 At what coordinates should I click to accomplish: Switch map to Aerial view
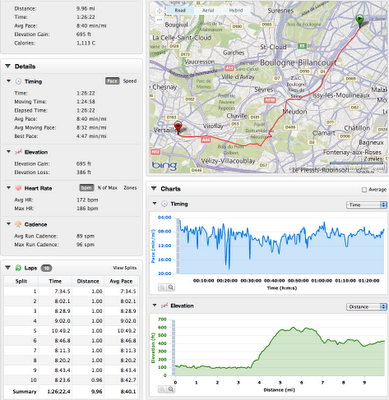[208, 10]
